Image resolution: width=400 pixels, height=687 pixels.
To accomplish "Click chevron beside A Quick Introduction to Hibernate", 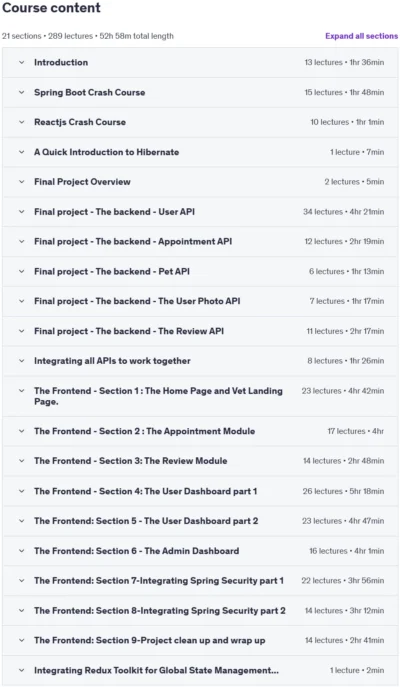I will click(21, 152).
